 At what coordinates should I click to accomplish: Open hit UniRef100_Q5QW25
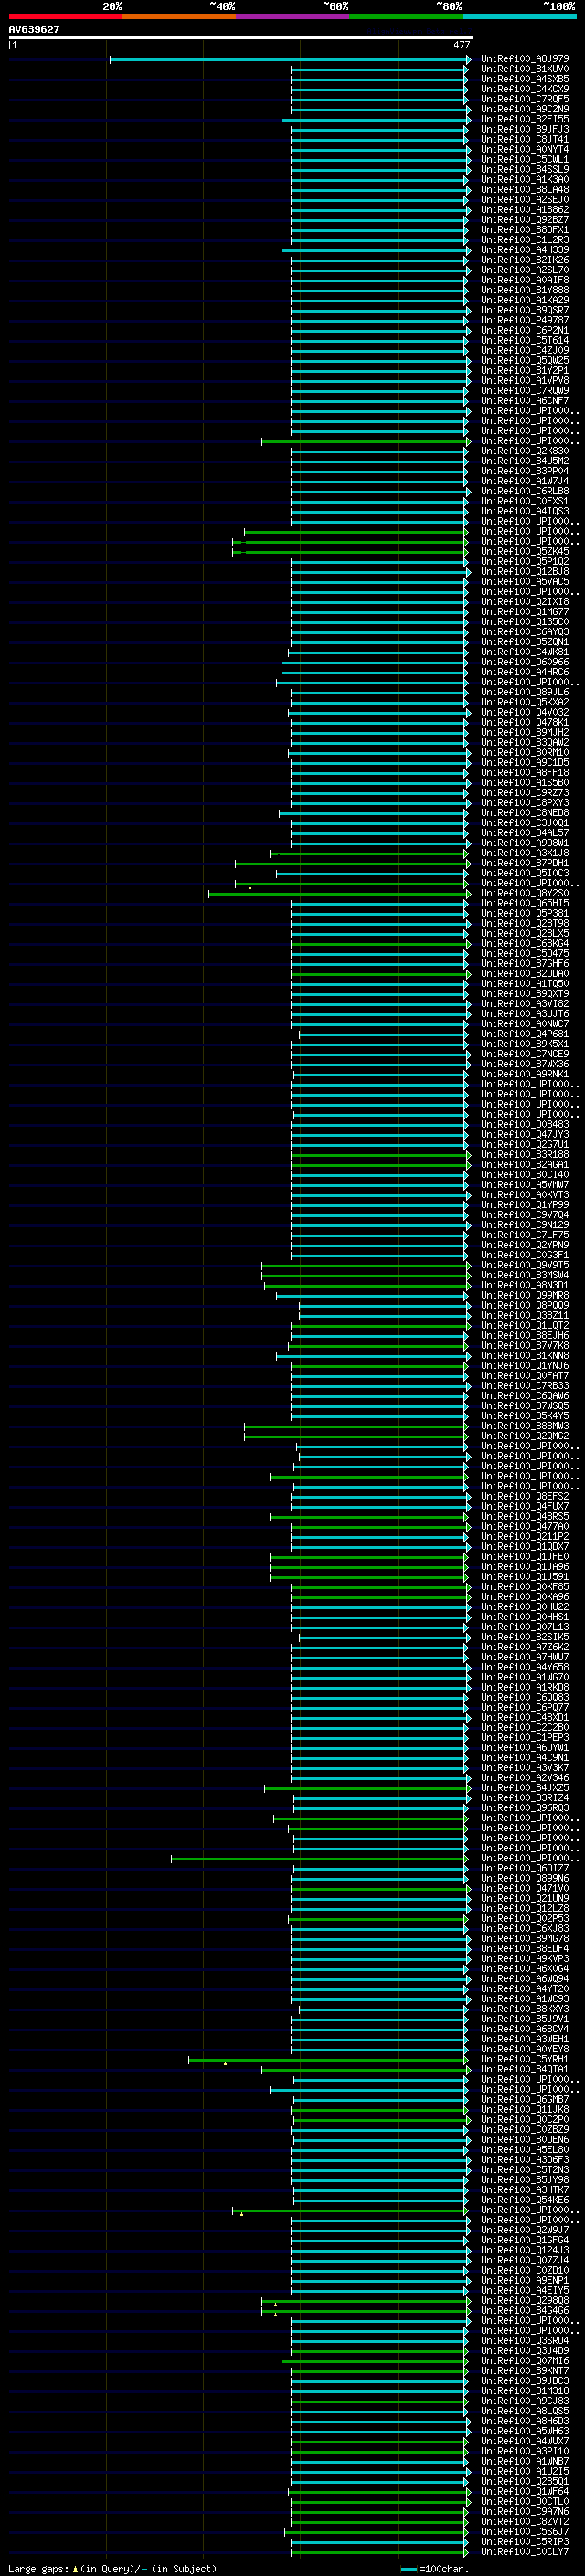pyautogui.click(x=525, y=360)
